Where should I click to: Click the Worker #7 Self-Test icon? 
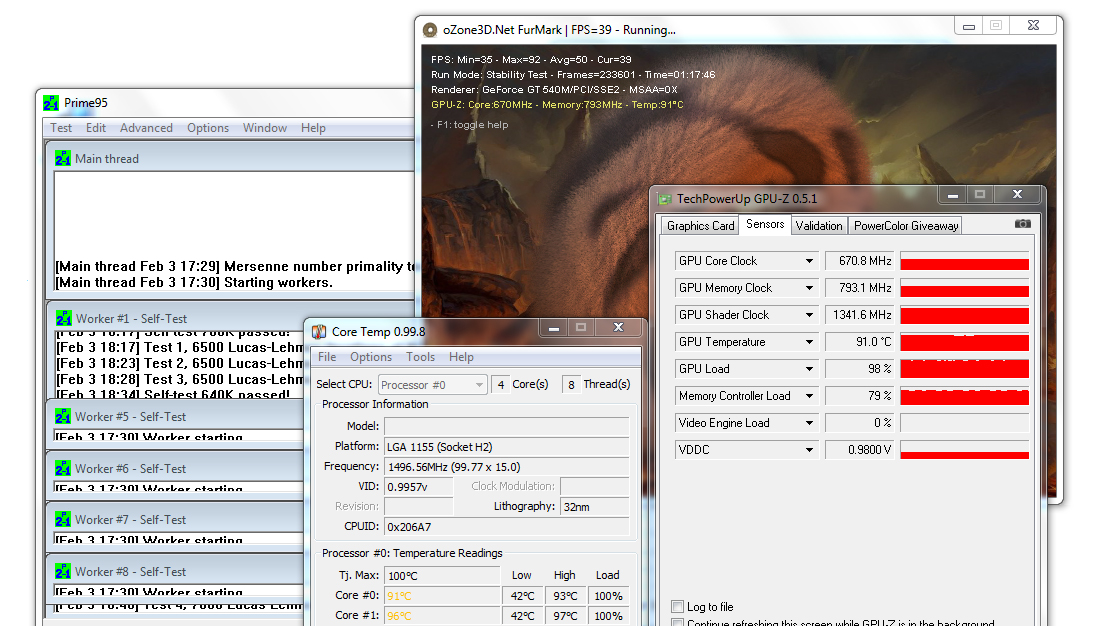tap(62, 520)
